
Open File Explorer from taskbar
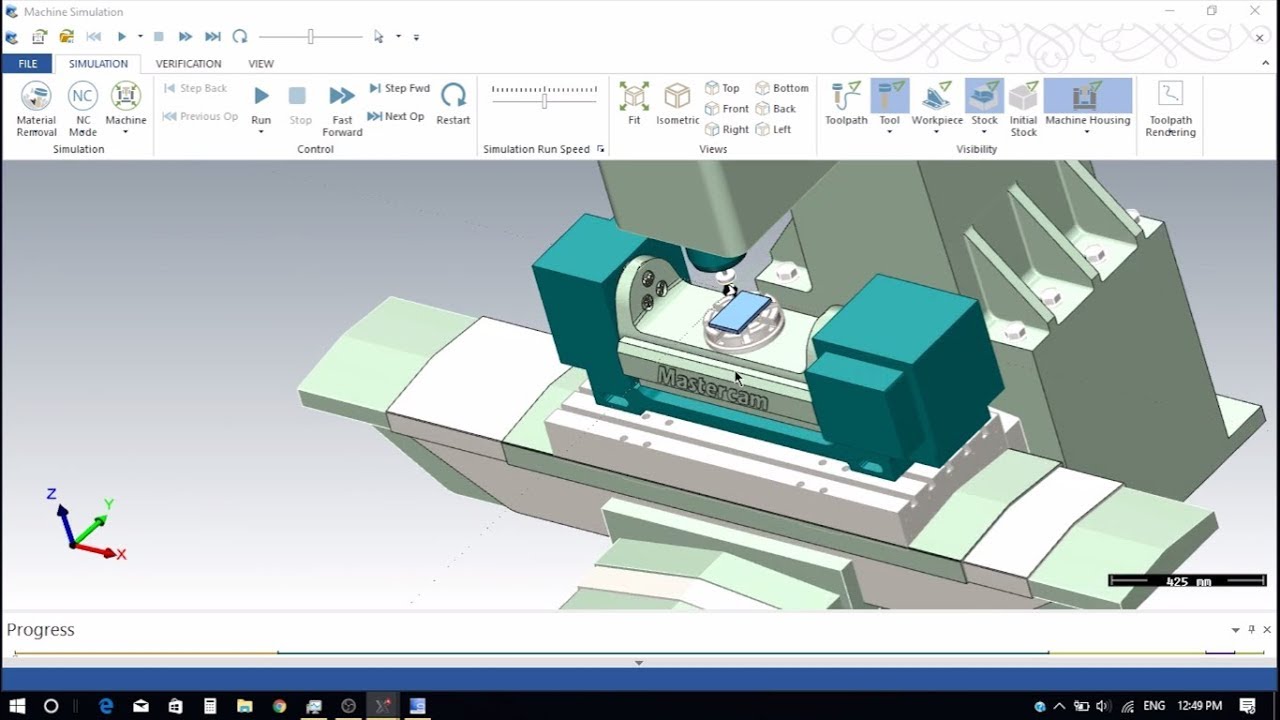pyautogui.click(x=244, y=706)
